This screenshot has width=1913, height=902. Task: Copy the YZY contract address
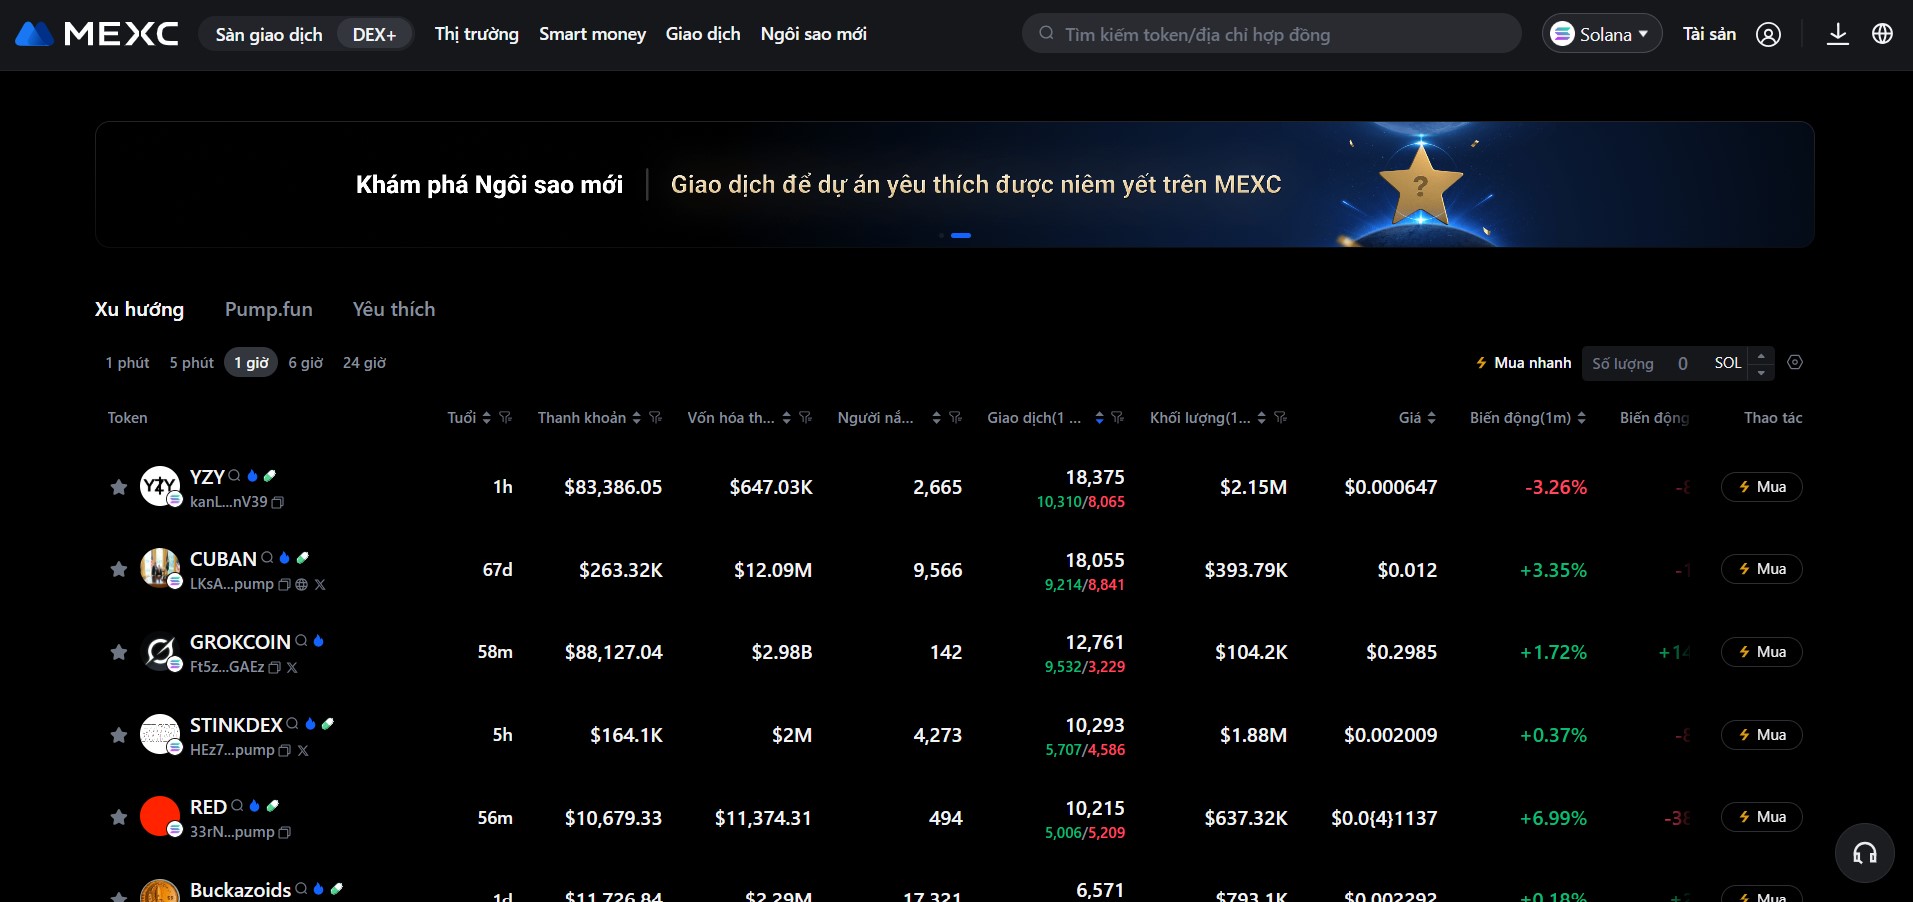point(278,502)
